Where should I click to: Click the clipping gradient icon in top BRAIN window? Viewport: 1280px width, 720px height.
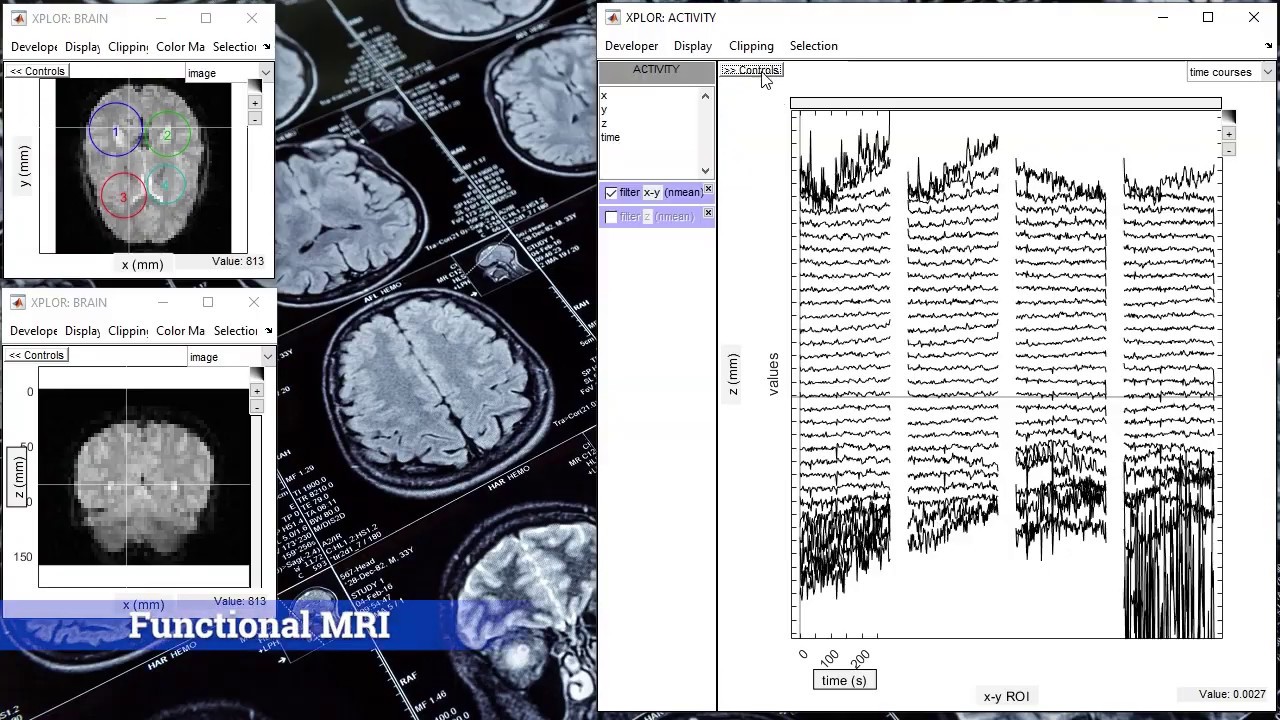(x=255, y=88)
